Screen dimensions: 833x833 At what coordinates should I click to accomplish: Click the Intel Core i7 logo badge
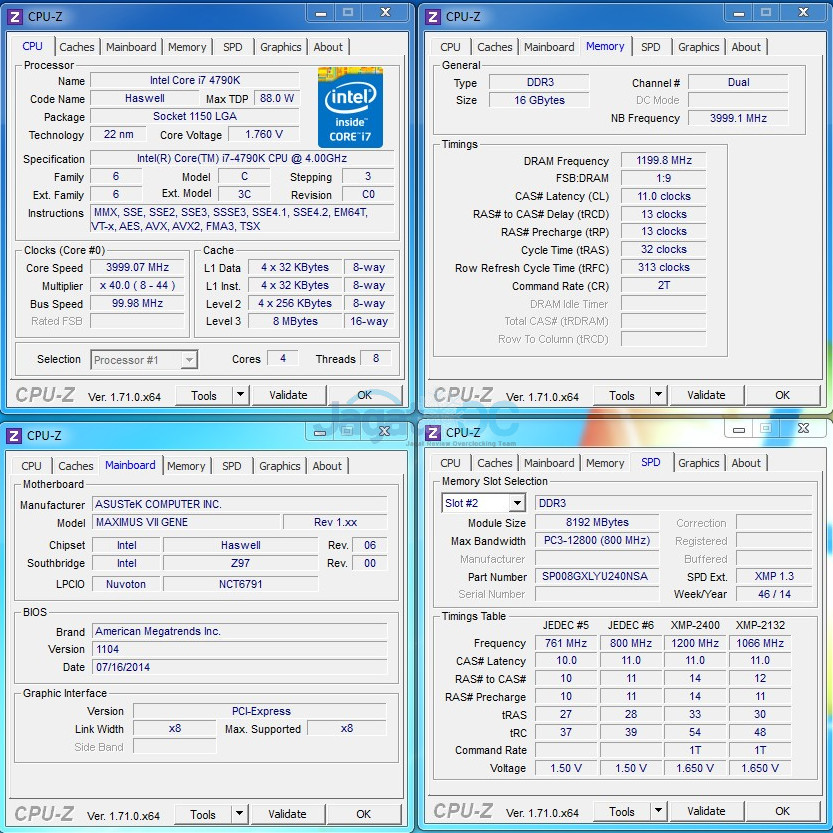(x=350, y=107)
